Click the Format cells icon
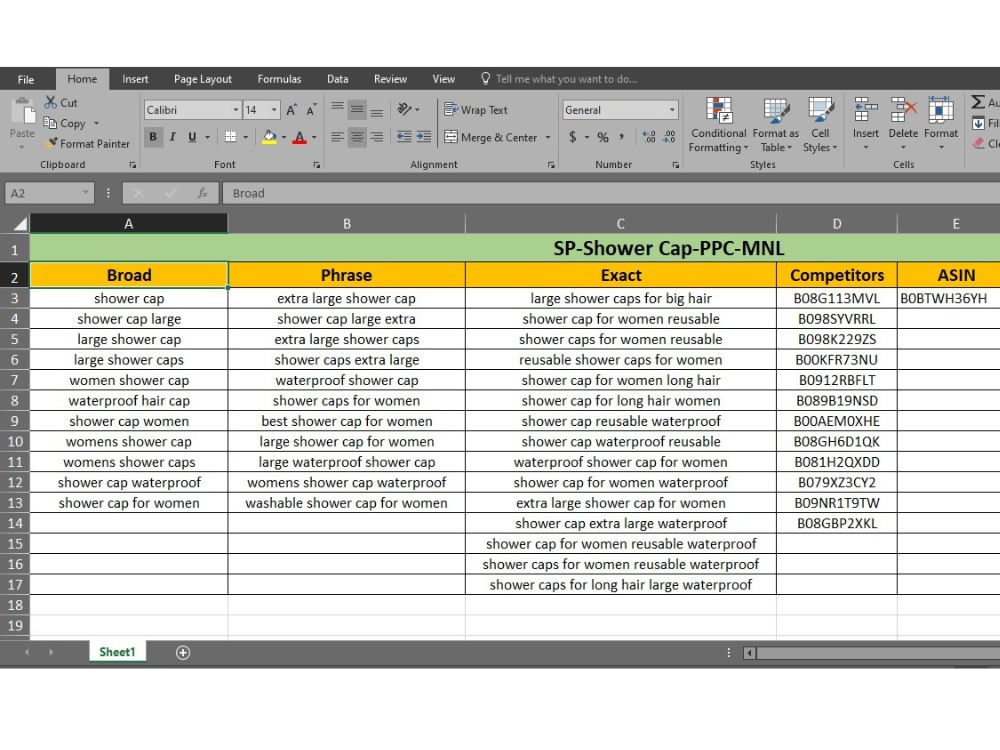The height and width of the screenshot is (750, 1000). click(x=941, y=110)
